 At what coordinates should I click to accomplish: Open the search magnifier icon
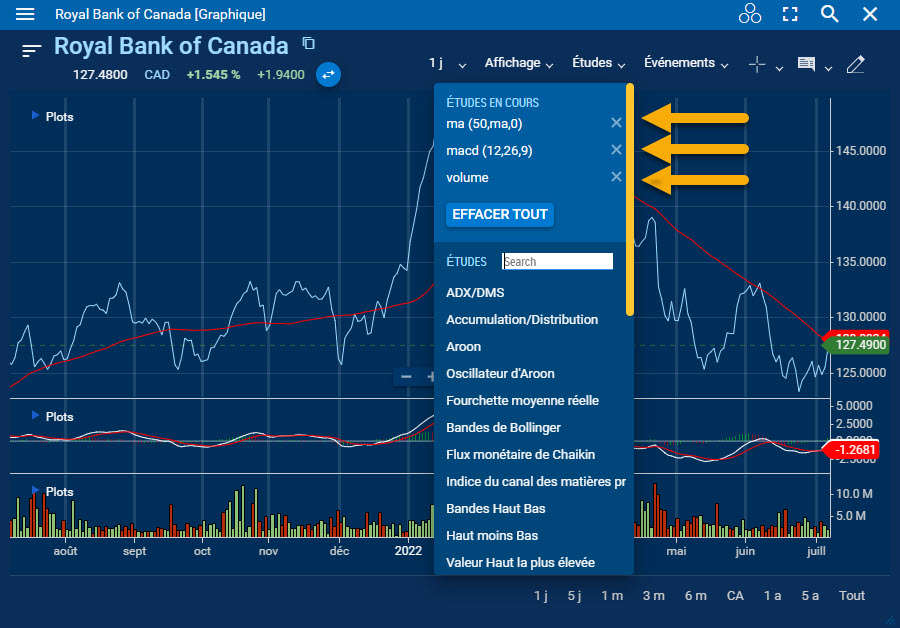pos(829,14)
